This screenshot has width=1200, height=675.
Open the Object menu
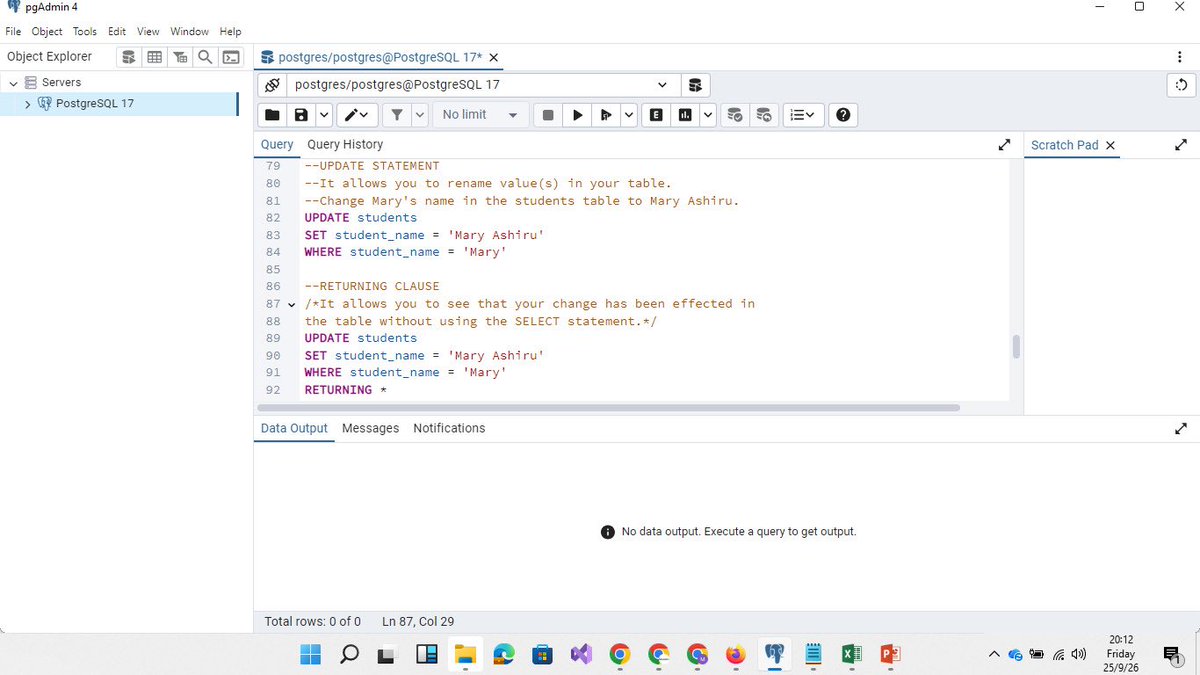[x=47, y=32]
